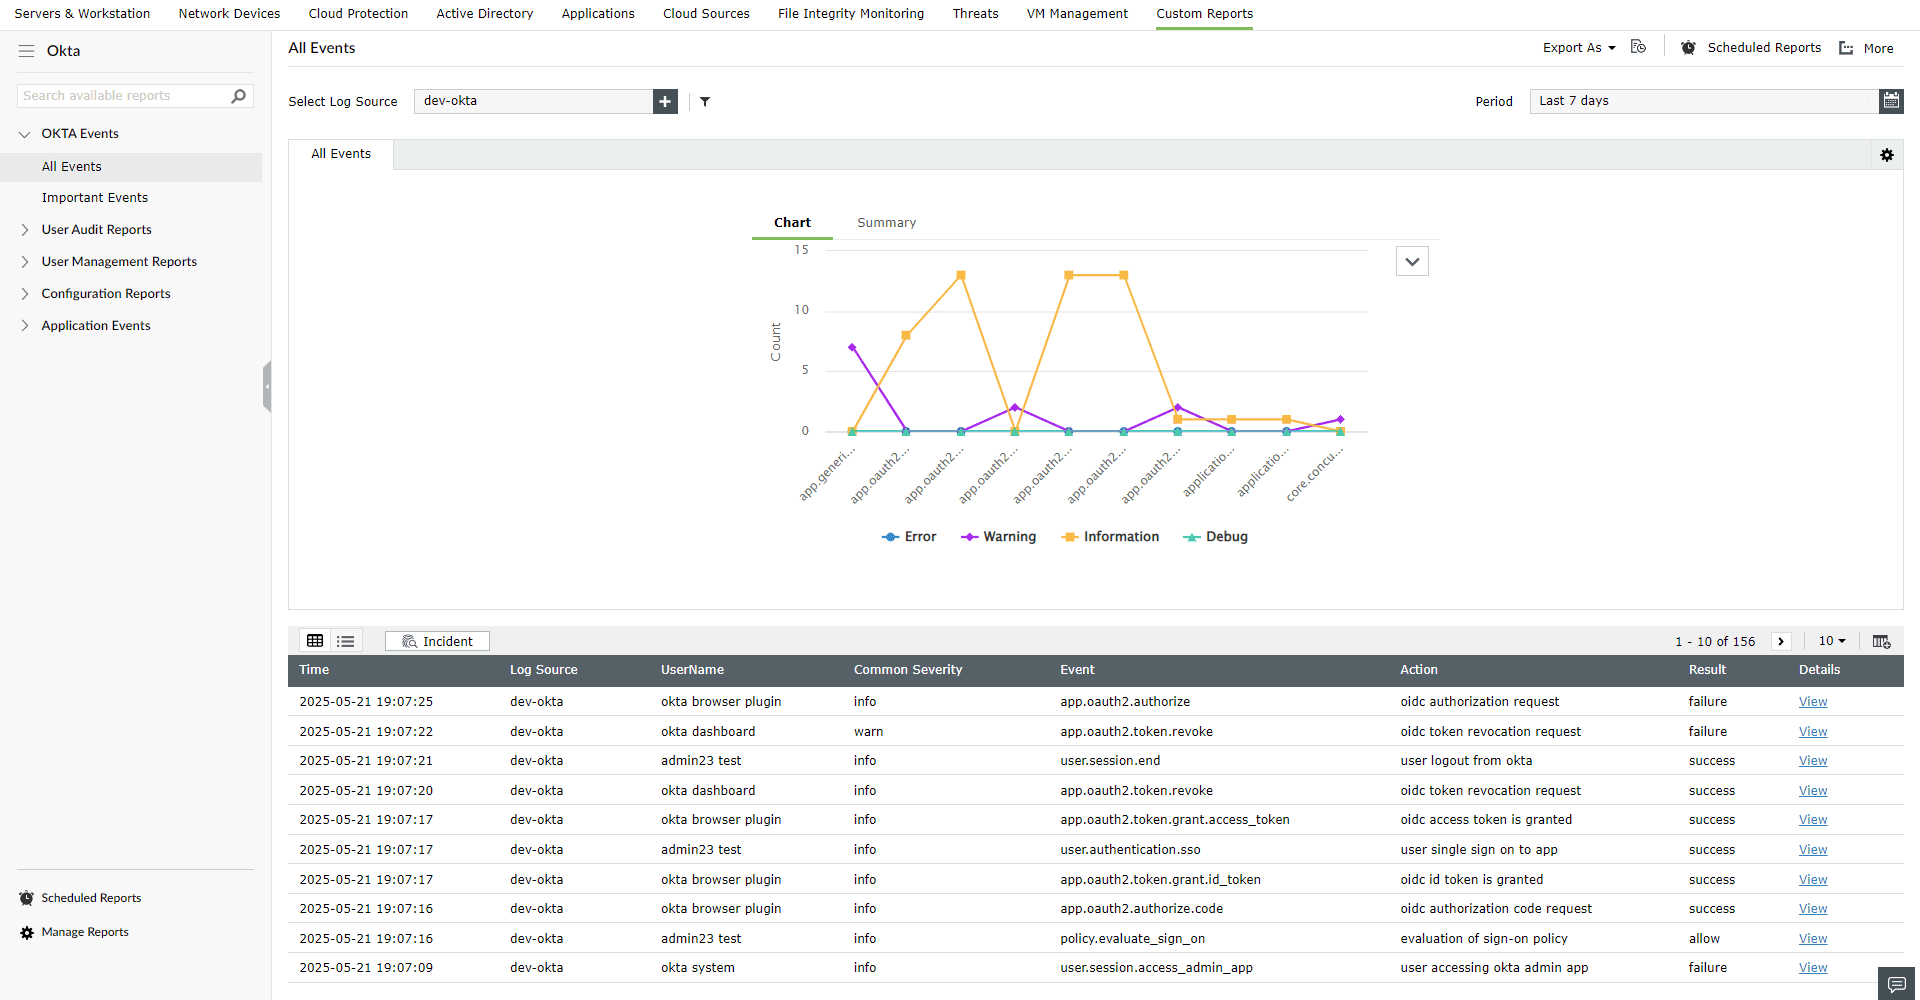This screenshot has width=1920, height=1000.
Task: Open the Okta hamburger menu
Action: click(26, 51)
